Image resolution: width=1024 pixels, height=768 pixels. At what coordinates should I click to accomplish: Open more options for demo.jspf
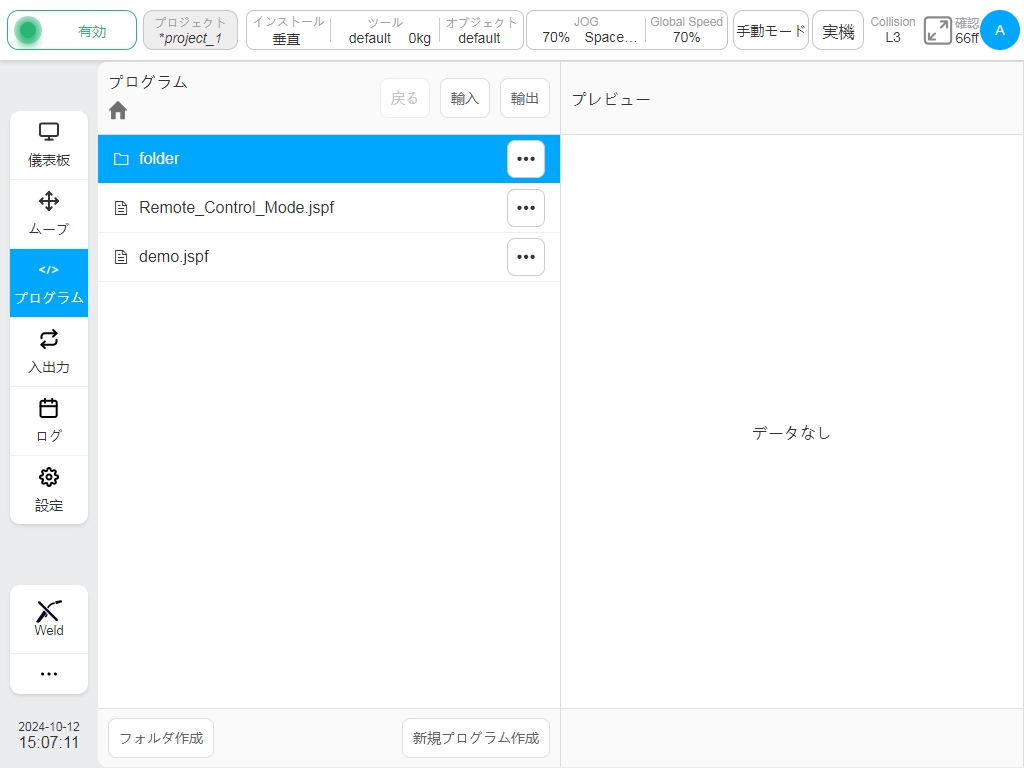point(526,257)
